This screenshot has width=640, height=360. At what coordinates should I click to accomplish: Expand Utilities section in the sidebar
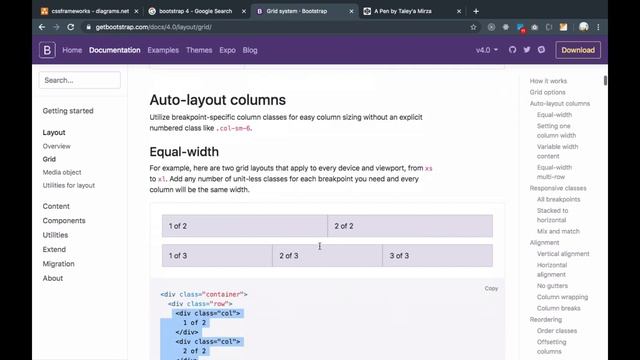point(55,235)
